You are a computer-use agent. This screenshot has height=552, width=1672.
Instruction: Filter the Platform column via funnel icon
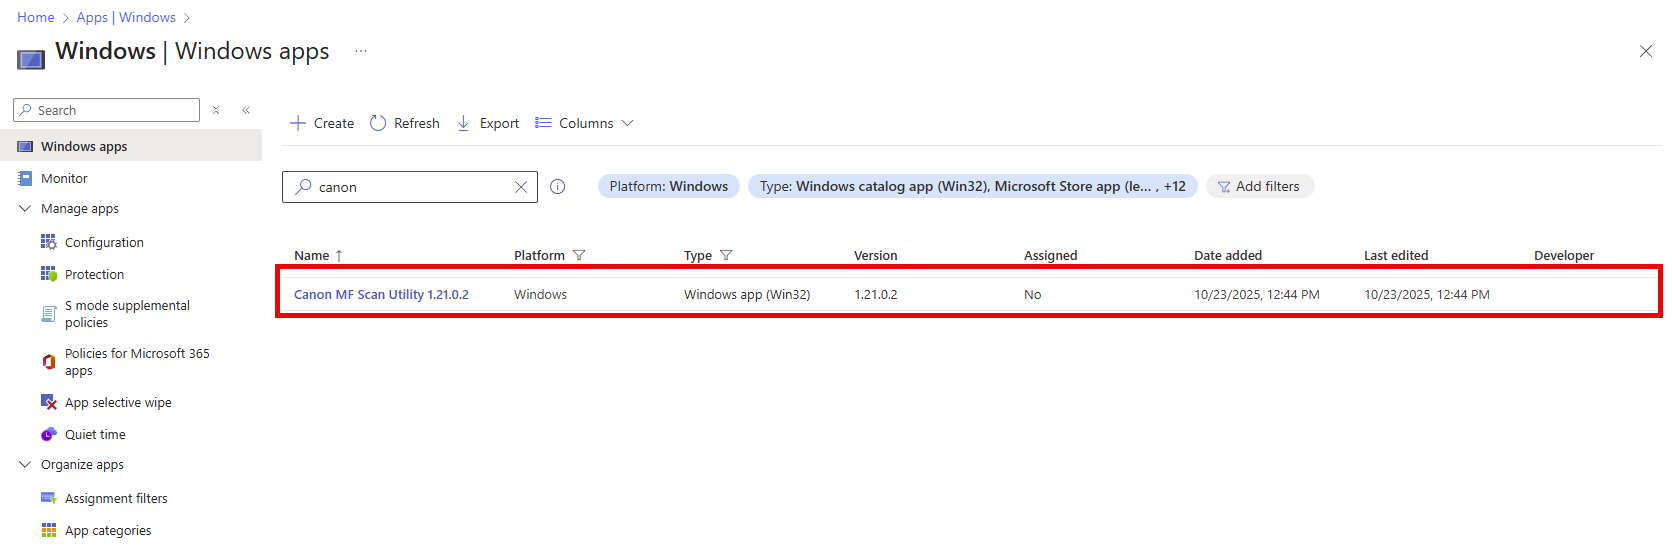point(579,255)
